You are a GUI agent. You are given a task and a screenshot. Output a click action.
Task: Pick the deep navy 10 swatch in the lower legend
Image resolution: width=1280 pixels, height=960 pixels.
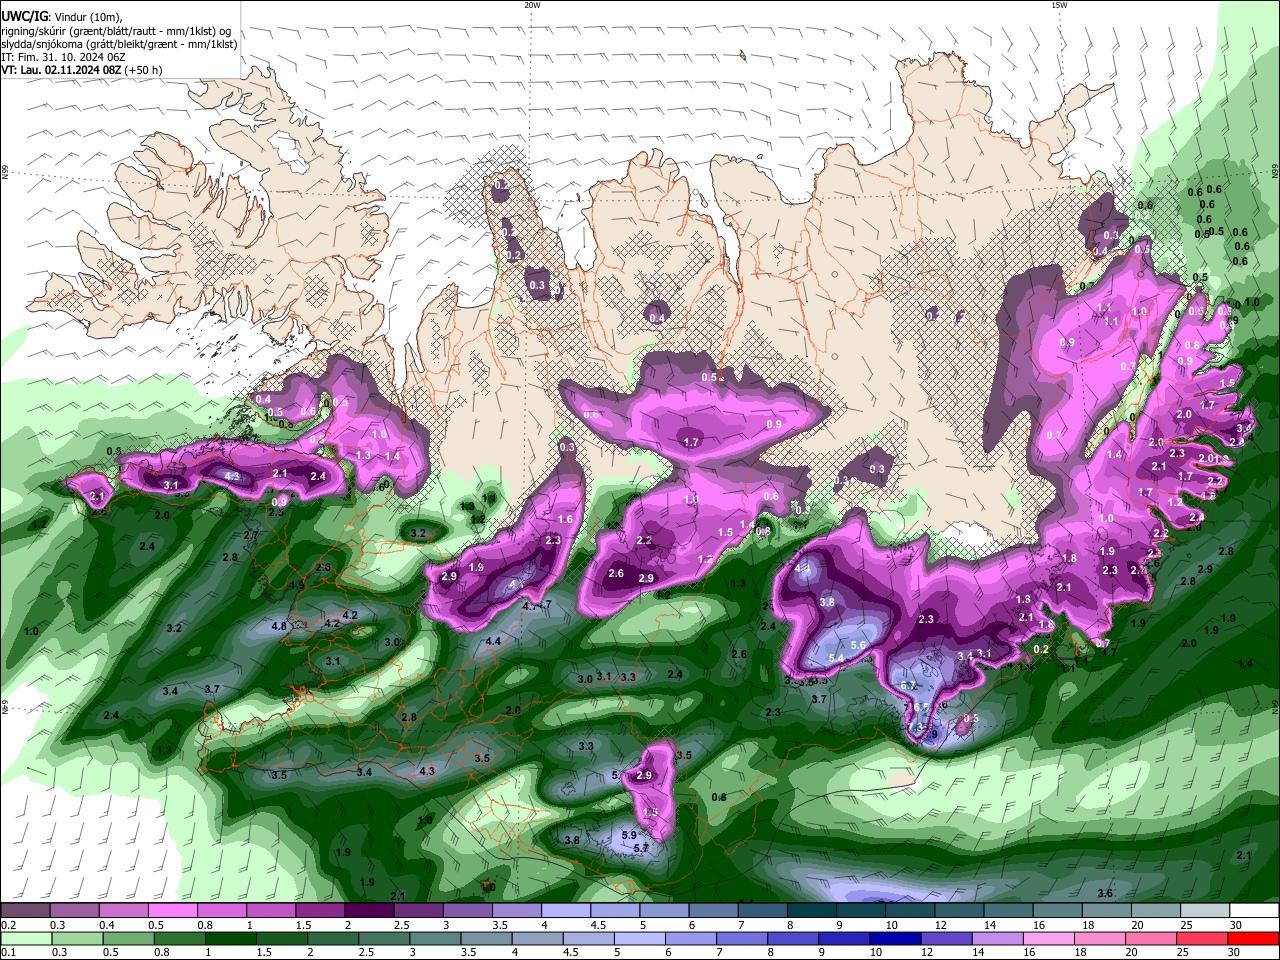895,939
